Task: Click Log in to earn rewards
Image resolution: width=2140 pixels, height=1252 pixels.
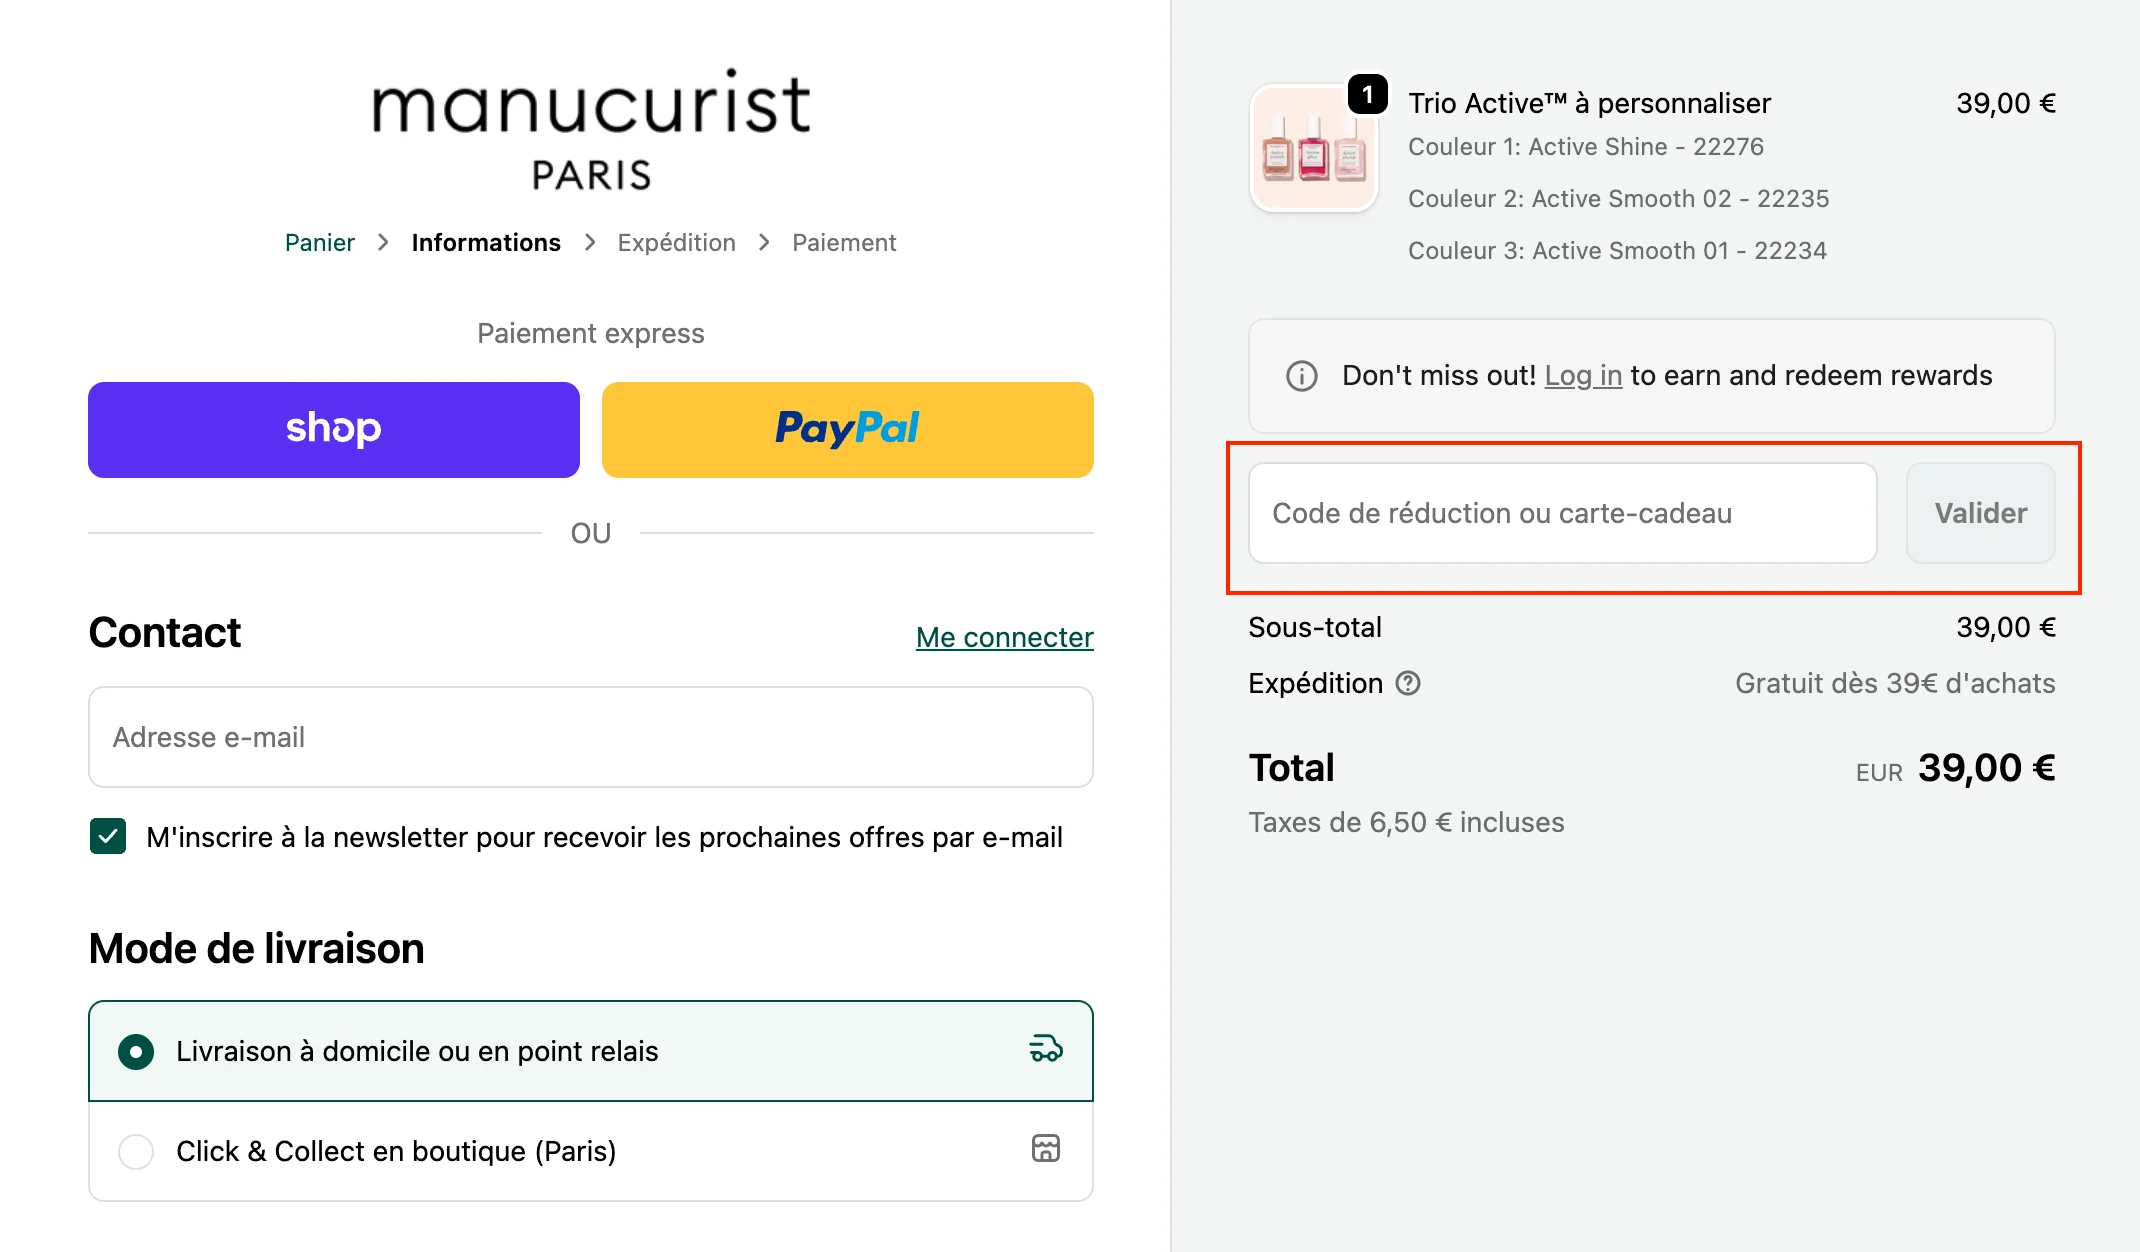Action: point(1583,376)
